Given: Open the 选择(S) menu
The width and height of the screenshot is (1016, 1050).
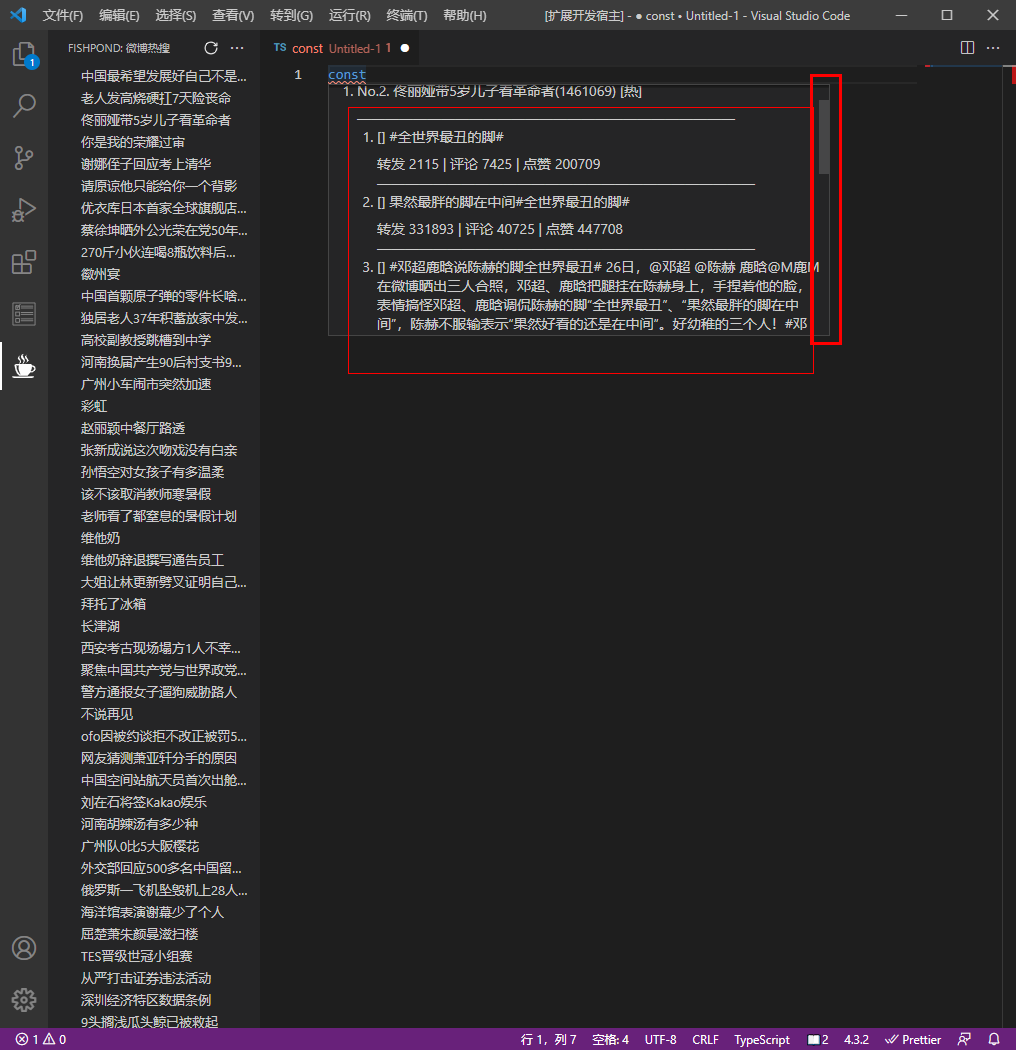Looking at the screenshot, I should (x=175, y=15).
